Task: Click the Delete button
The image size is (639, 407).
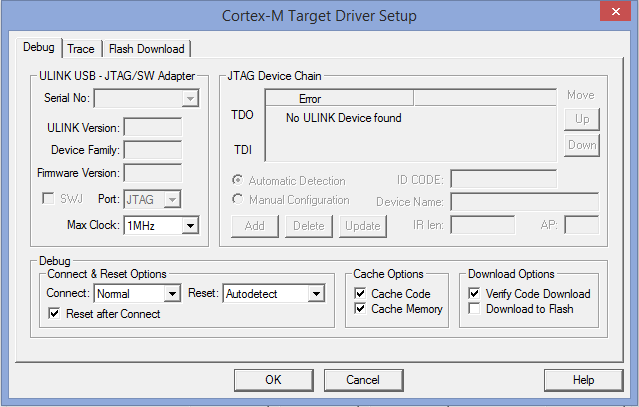Action: [x=309, y=226]
